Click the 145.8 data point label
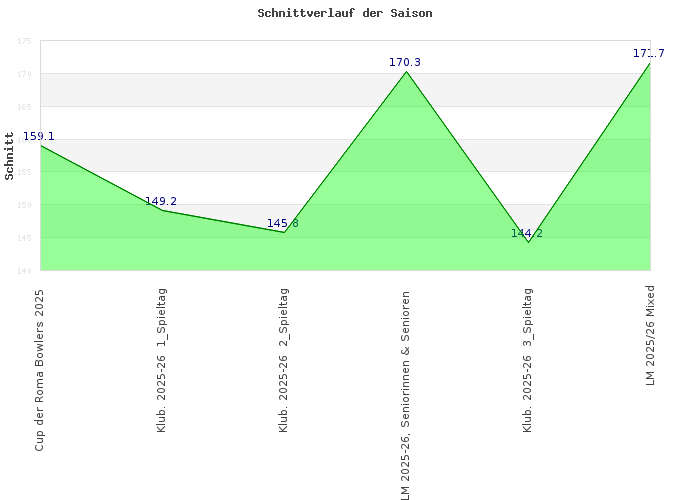The width and height of the screenshot is (690, 500). [x=282, y=223]
